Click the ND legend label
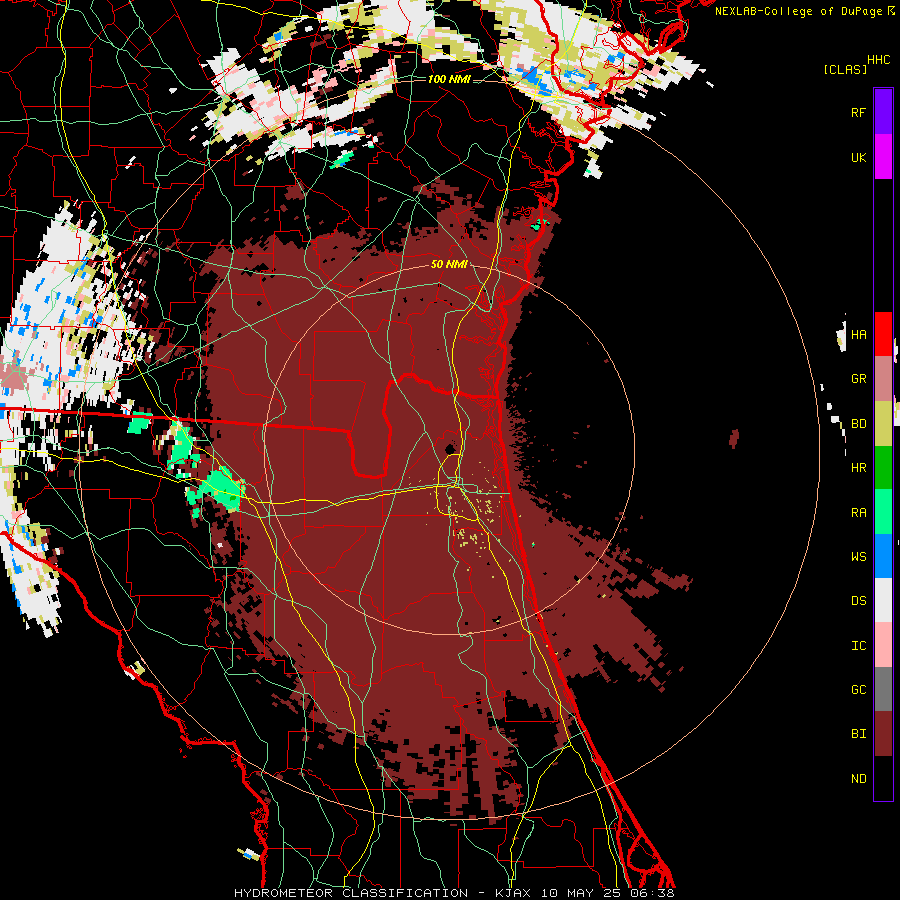This screenshot has height=900, width=900. (x=858, y=779)
